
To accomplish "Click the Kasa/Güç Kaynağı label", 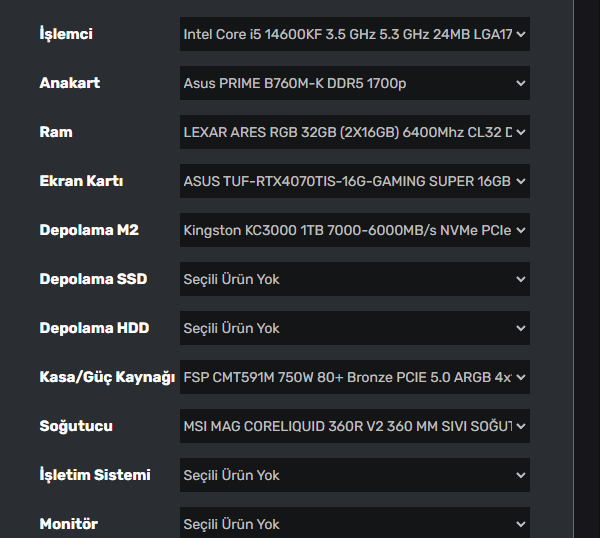I will point(107,377).
